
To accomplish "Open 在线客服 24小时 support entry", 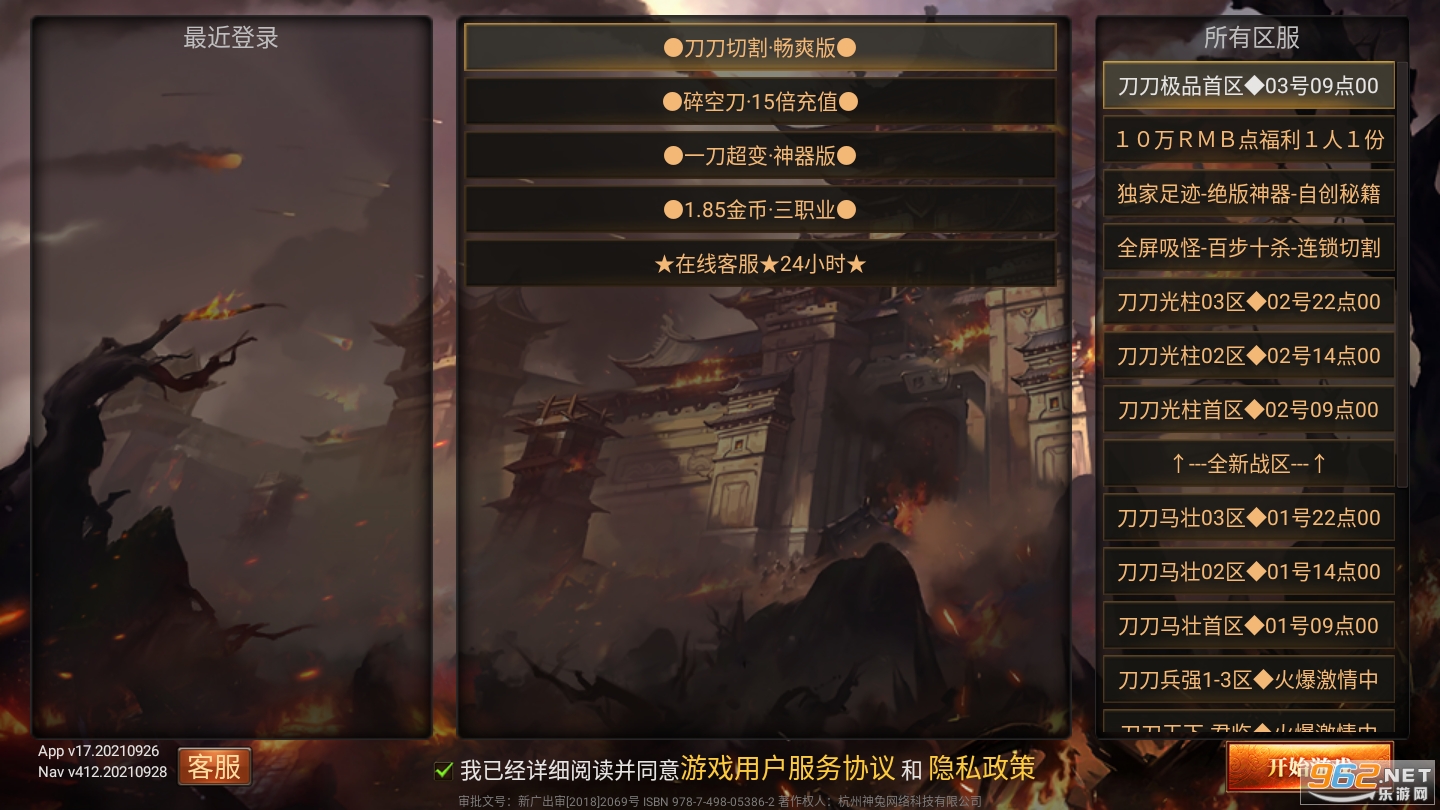I will tap(760, 263).
